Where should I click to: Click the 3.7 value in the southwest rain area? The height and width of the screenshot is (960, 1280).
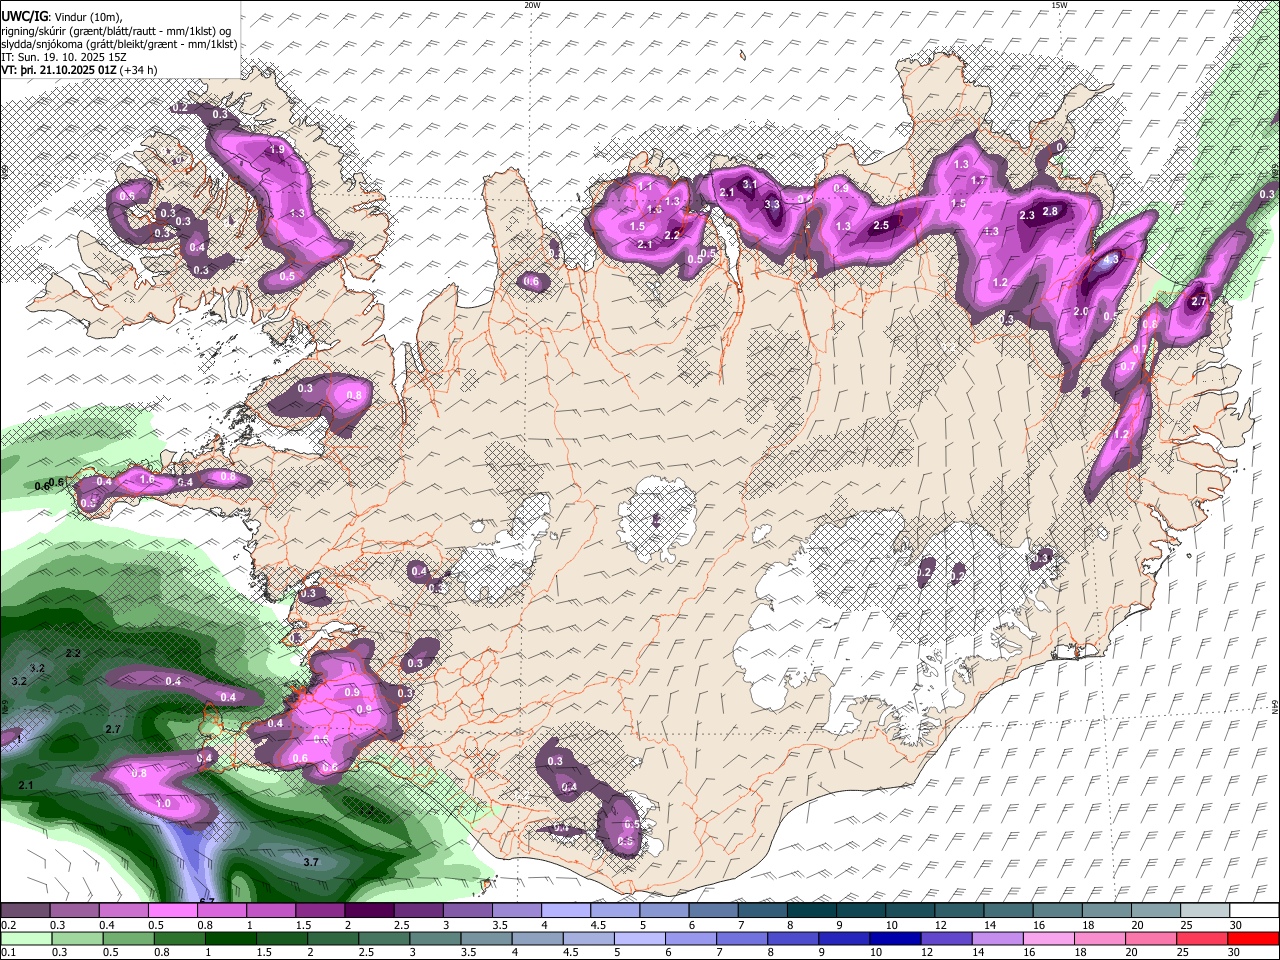pyautogui.click(x=310, y=861)
